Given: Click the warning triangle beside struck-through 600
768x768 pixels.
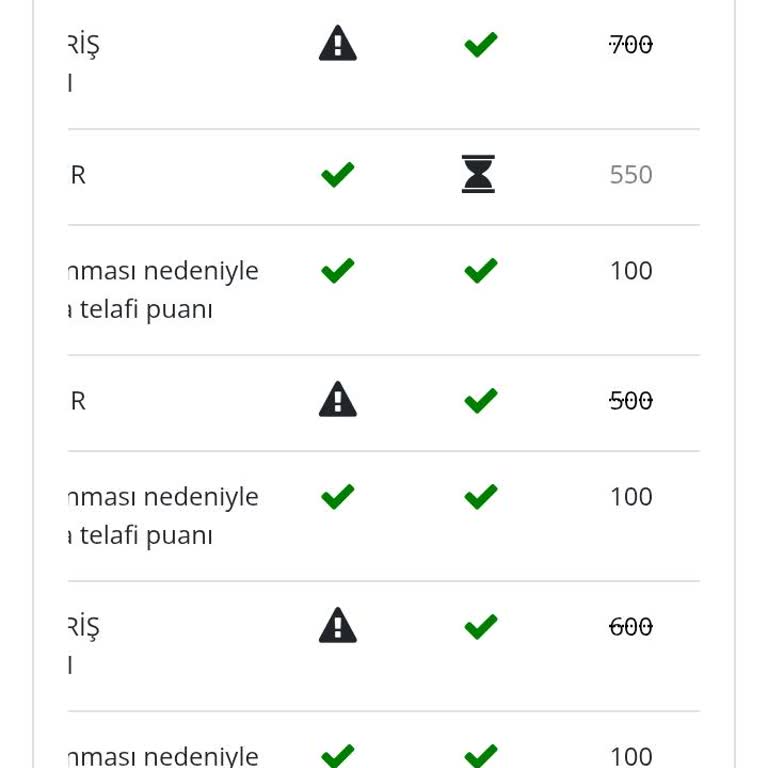Looking at the screenshot, I should click(x=337, y=625).
